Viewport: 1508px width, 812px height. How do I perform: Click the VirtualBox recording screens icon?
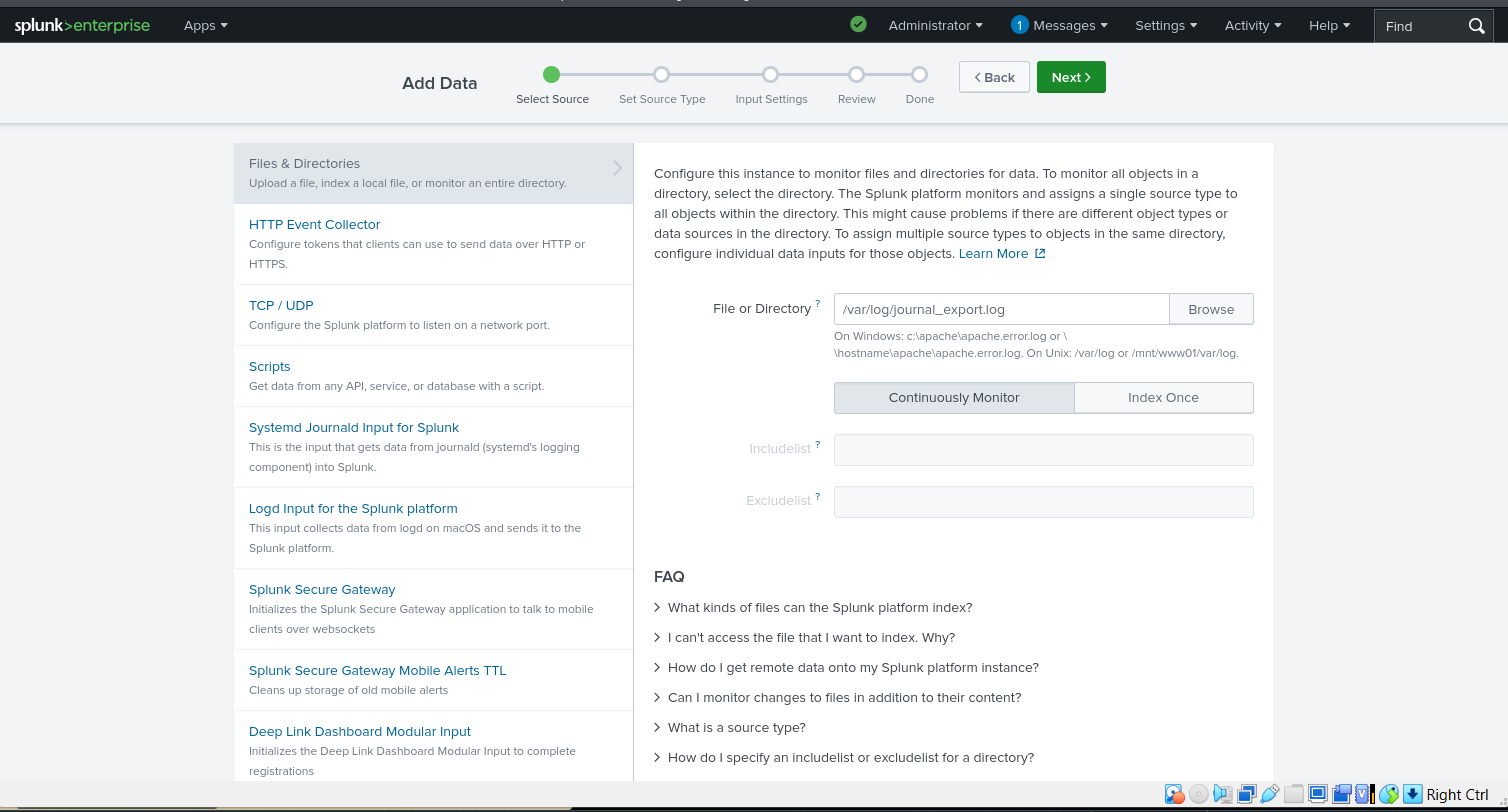coord(1341,794)
